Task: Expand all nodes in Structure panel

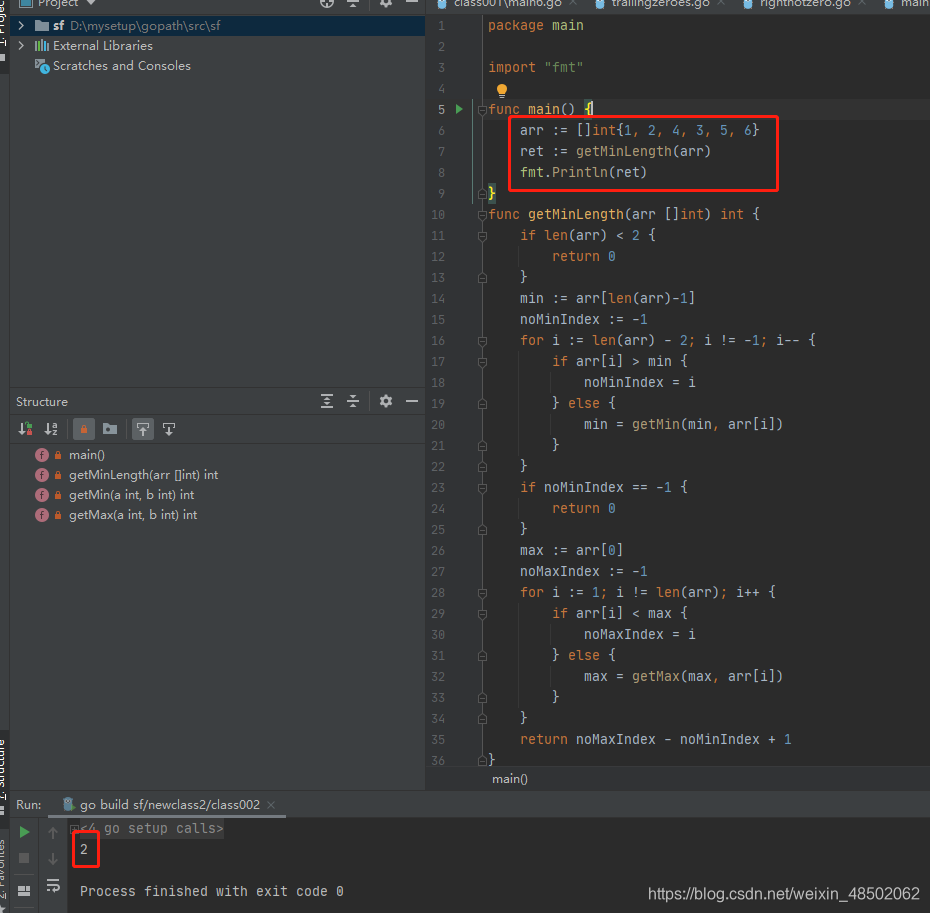Action: pyautogui.click(x=327, y=402)
